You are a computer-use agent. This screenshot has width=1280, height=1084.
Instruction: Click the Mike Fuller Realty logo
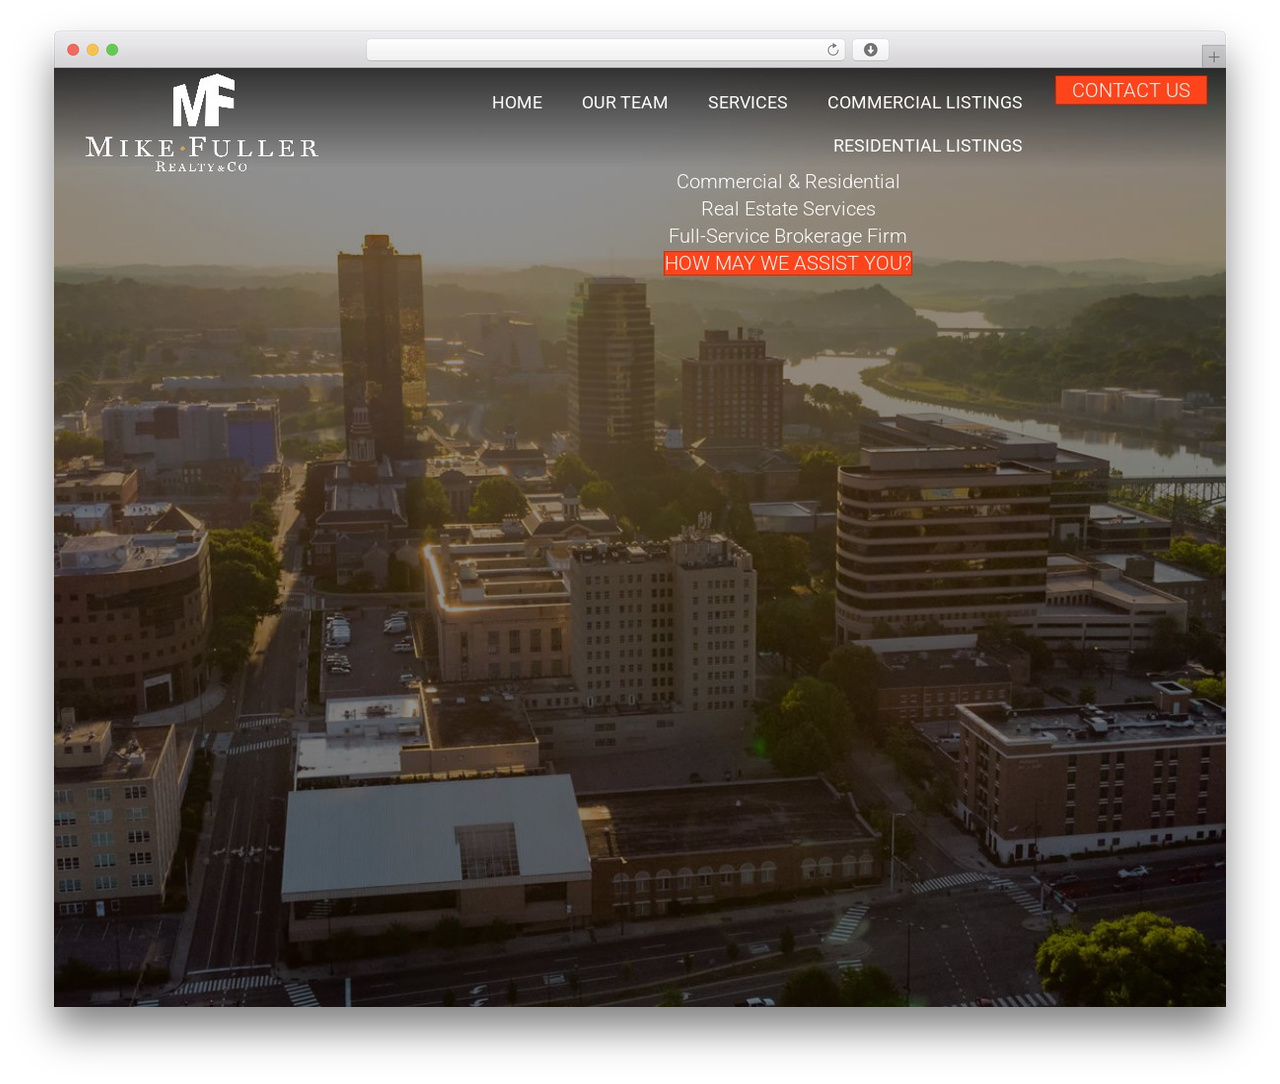(x=202, y=123)
